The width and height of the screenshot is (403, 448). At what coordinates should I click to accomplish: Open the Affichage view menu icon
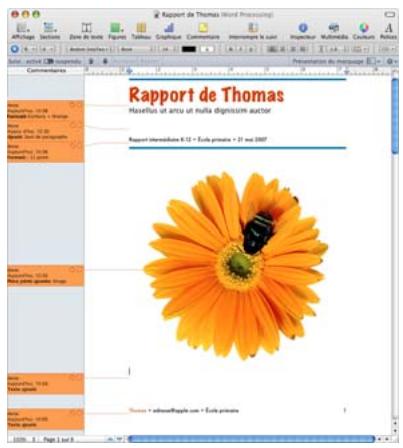point(23,28)
